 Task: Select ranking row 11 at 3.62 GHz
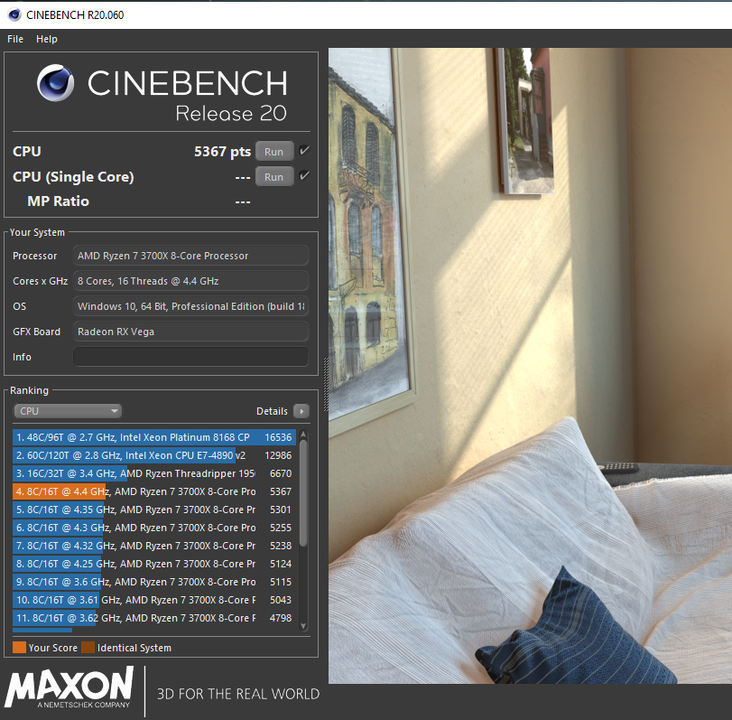click(154, 618)
